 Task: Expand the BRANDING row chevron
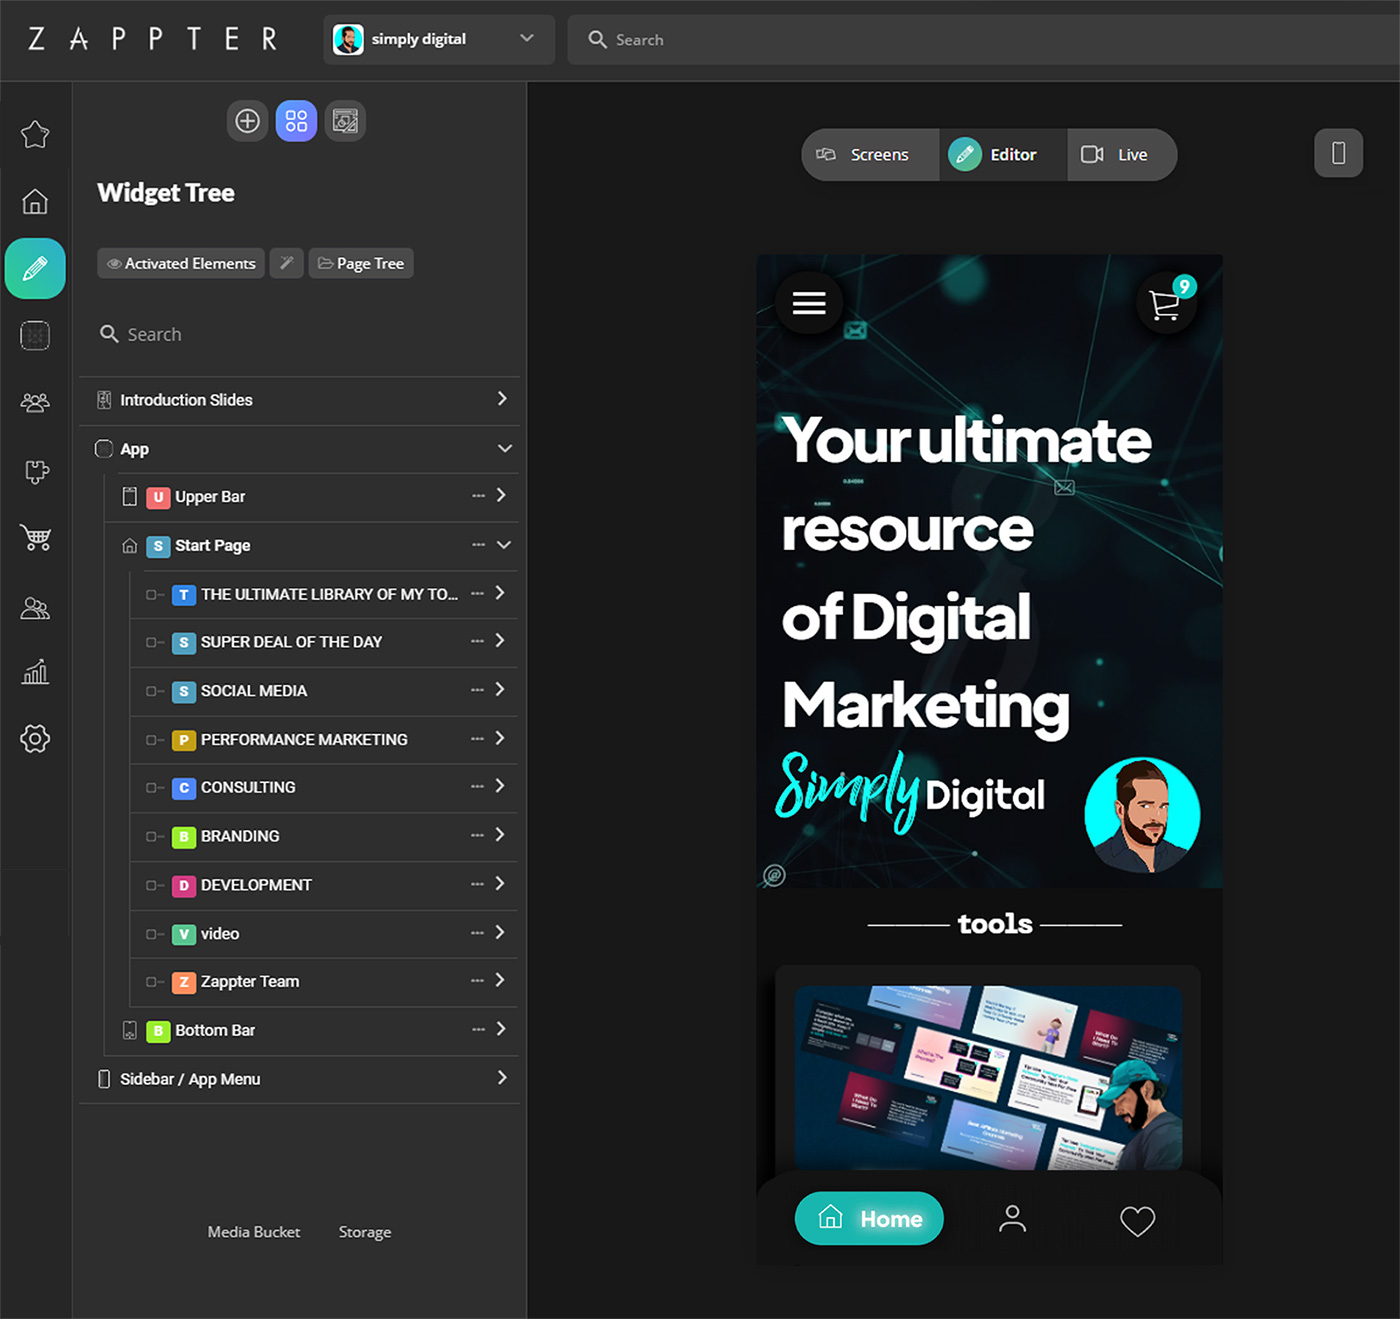tap(500, 835)
